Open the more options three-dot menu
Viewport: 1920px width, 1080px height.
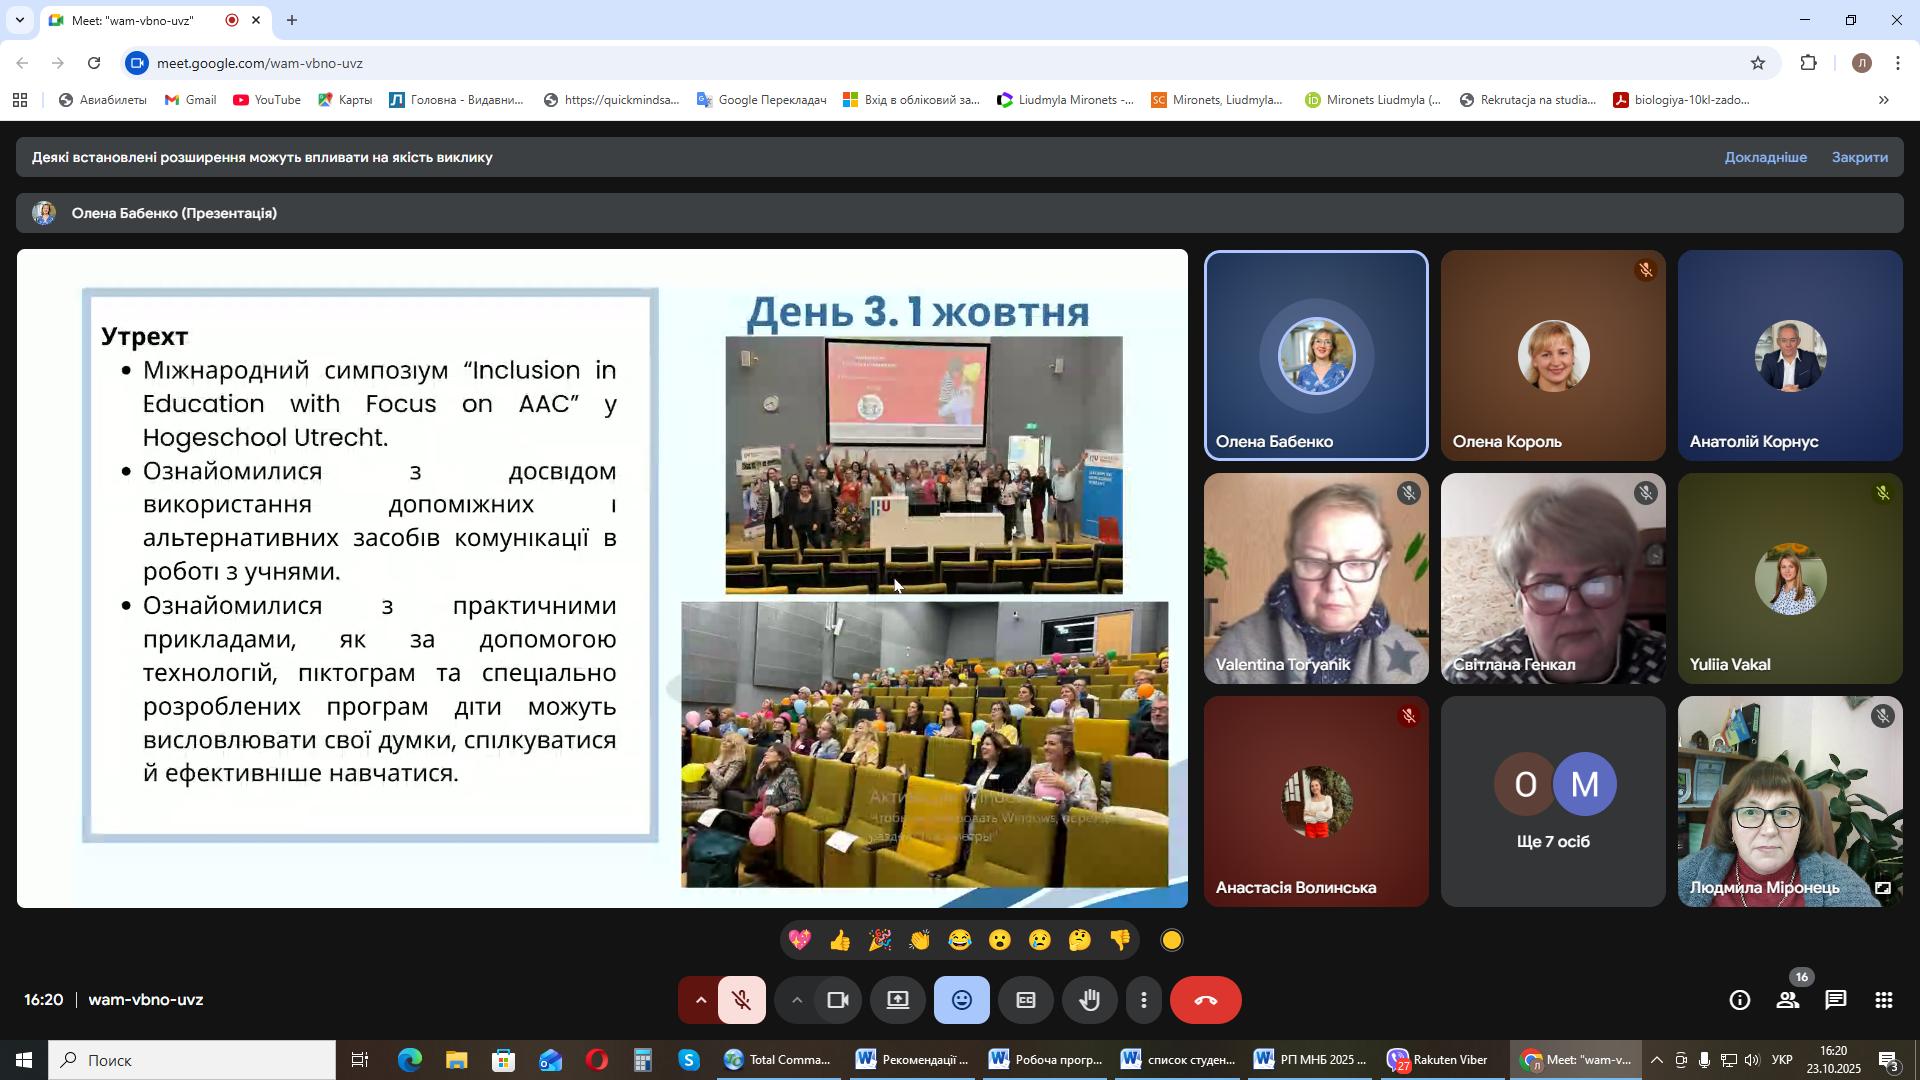point(1144,1001)
